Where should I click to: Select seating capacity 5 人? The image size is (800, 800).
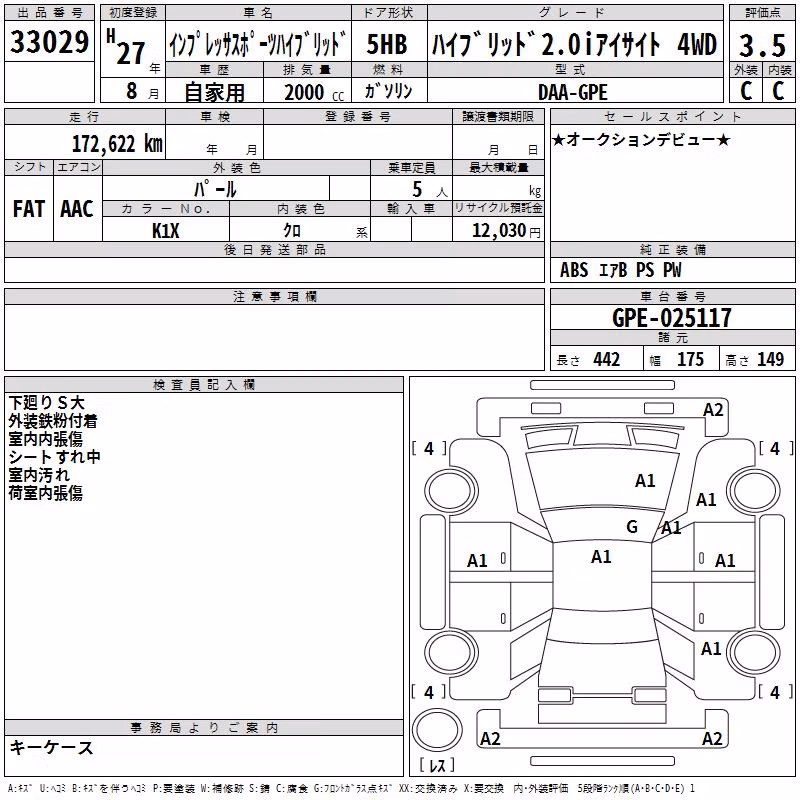click(430, 190)
